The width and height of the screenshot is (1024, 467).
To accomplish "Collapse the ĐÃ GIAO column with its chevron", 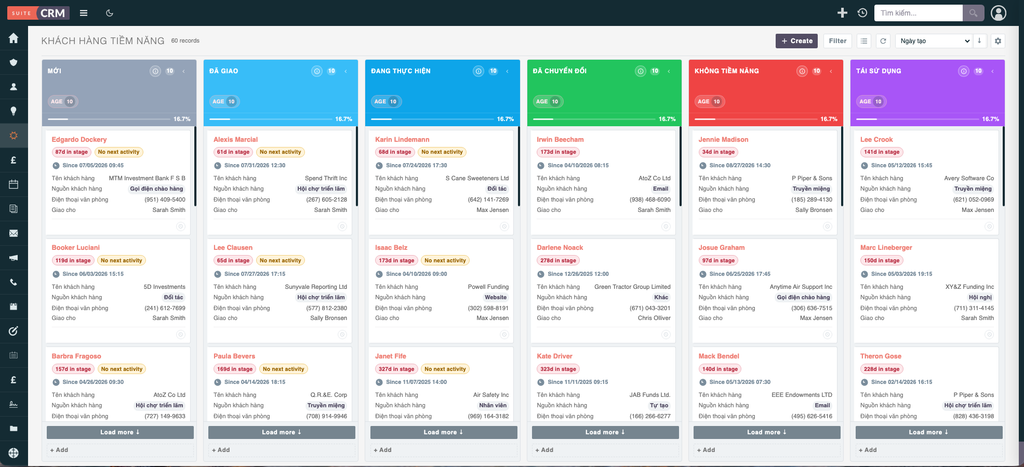I will point(345,71).
